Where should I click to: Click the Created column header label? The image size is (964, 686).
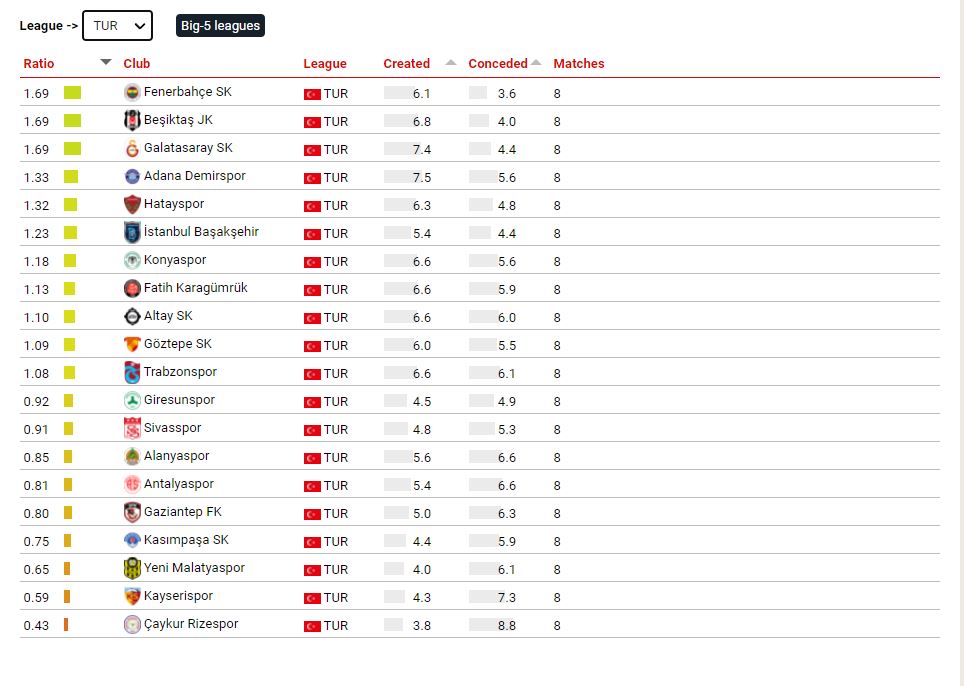pyautogui.click(x=406, y=63)
